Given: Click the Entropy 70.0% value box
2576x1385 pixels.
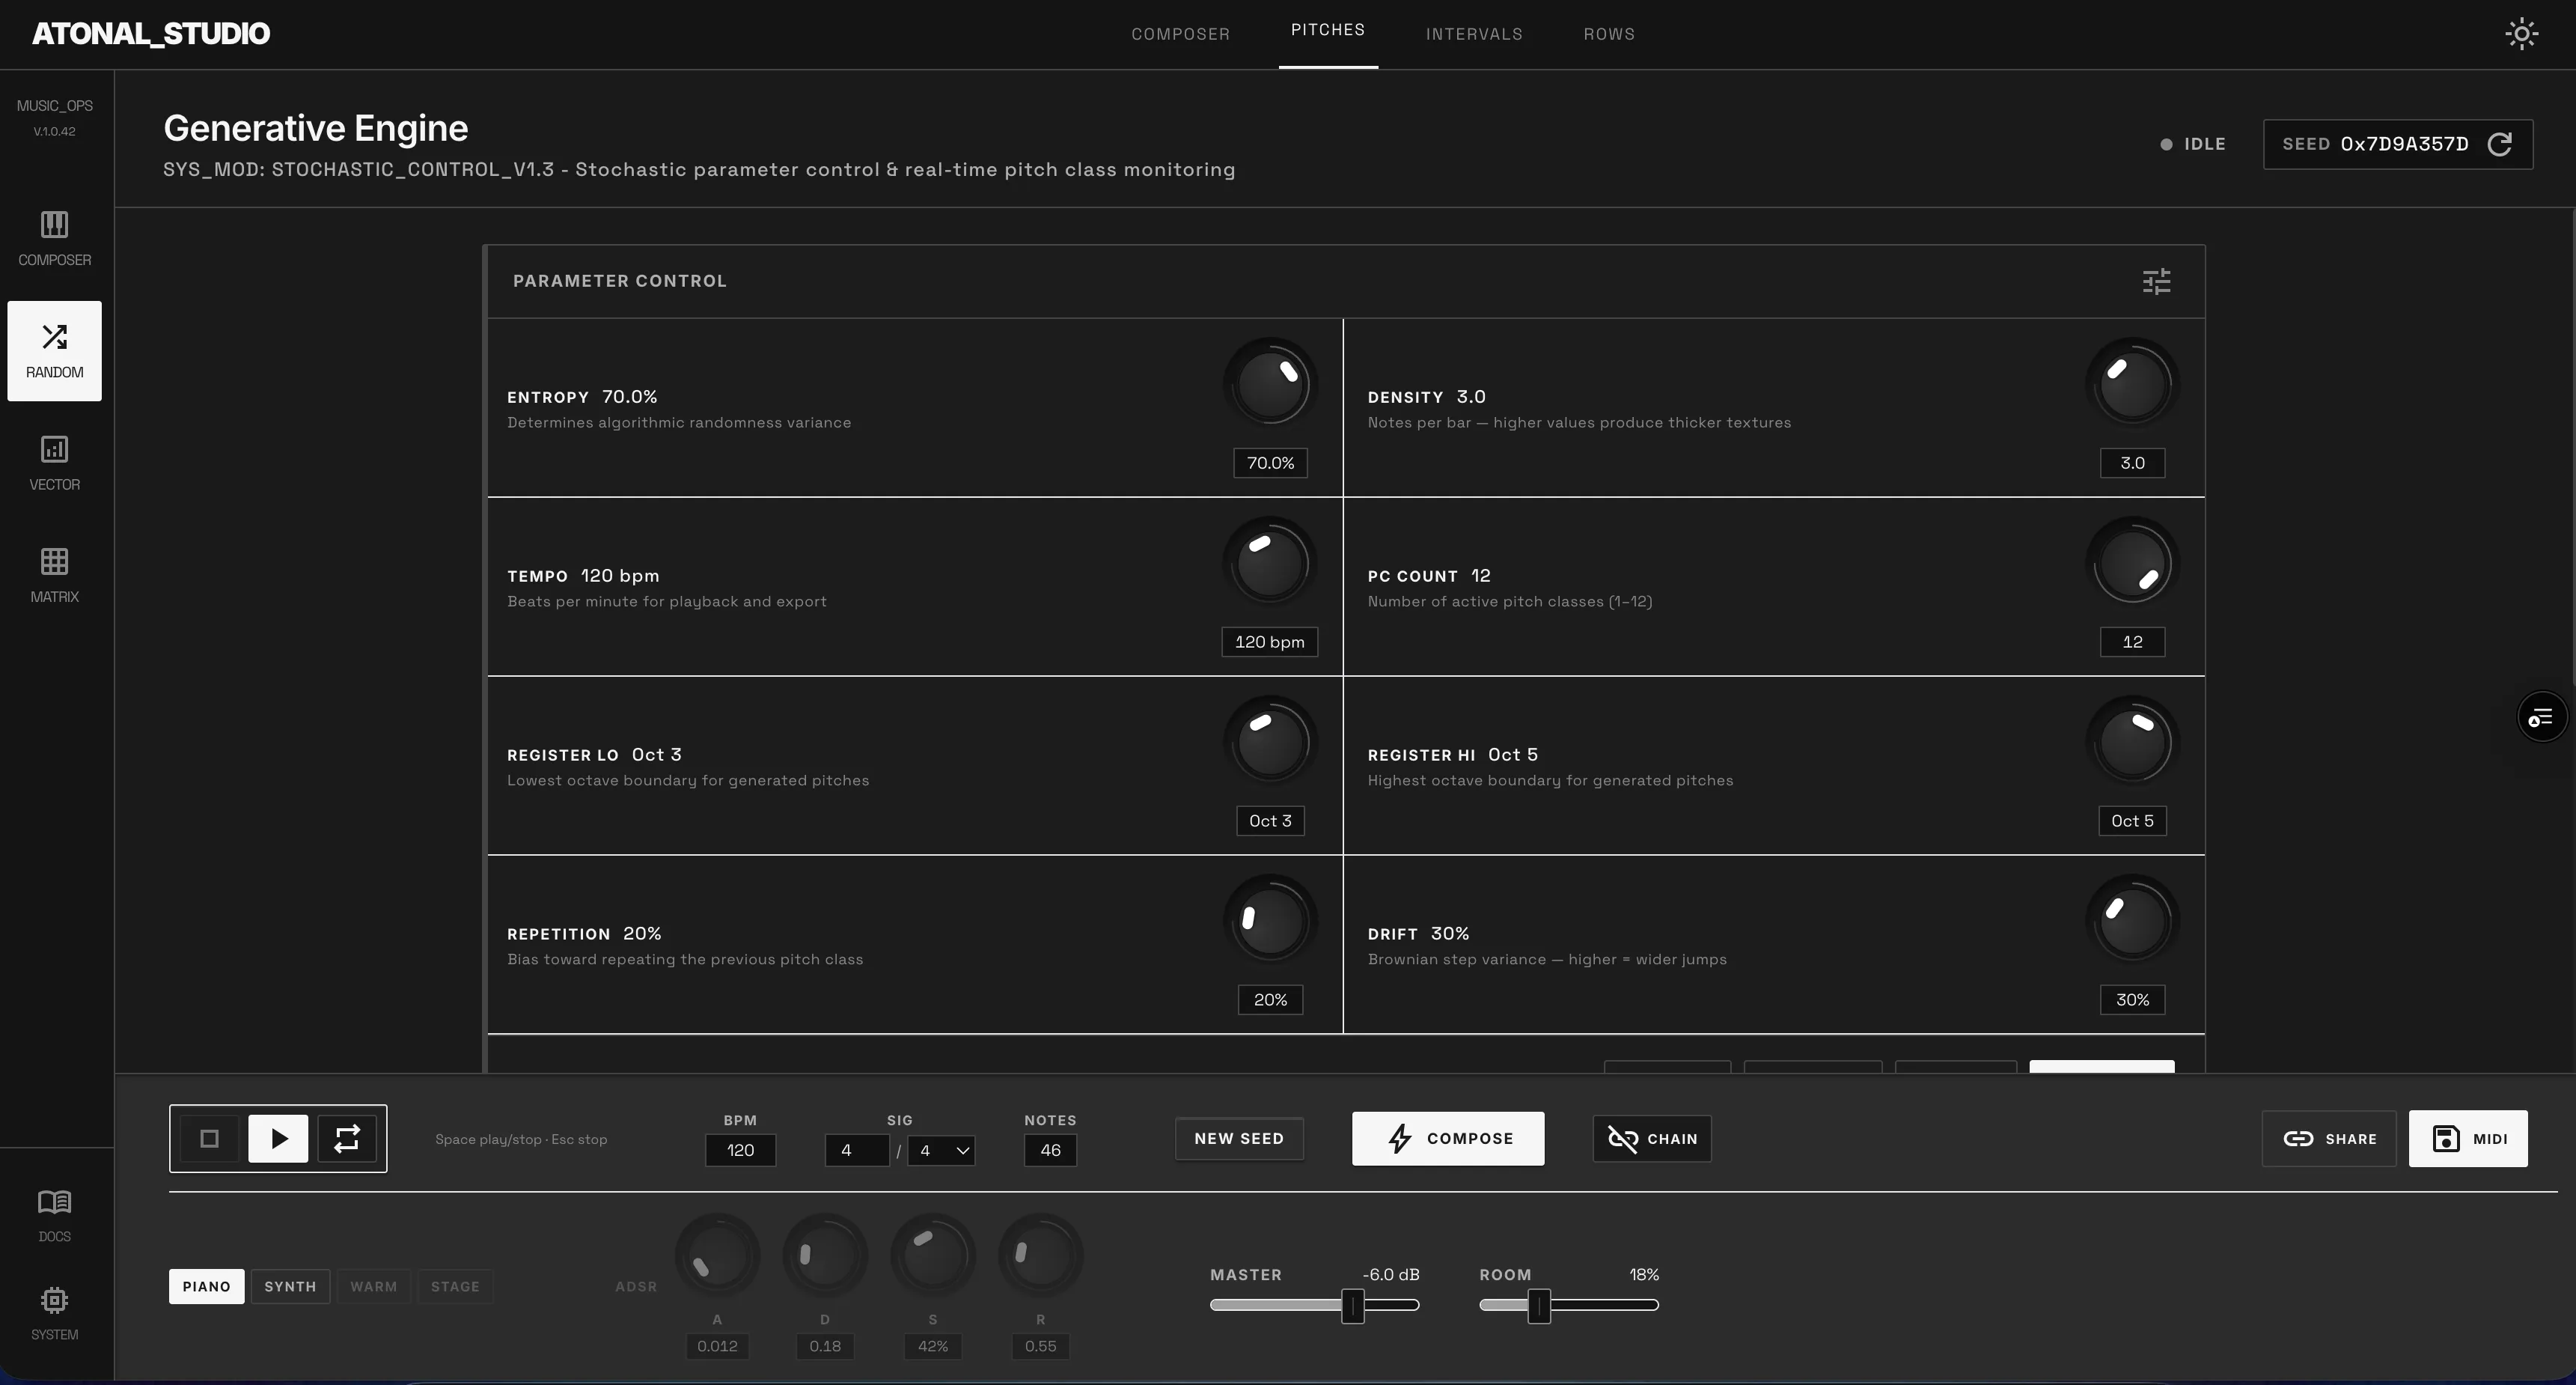Looking at the screenshot, I should (x=1270, y=463).
